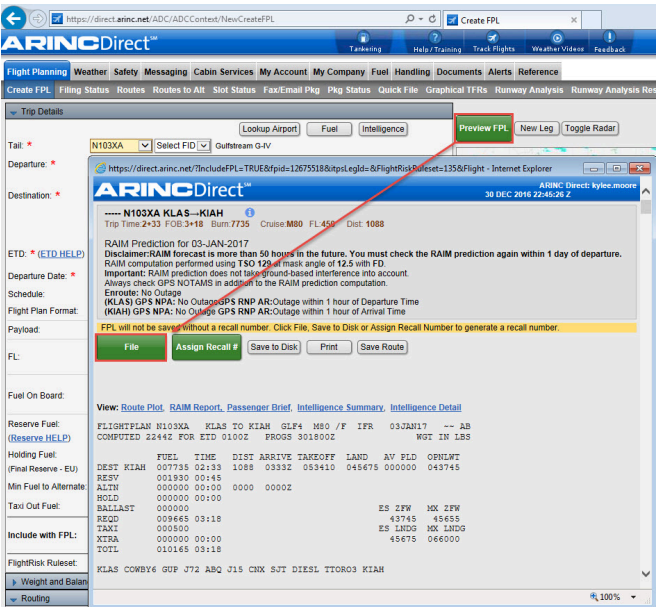Open Quick File submenu item
657x607 pixels.
(x=398, y=90)
